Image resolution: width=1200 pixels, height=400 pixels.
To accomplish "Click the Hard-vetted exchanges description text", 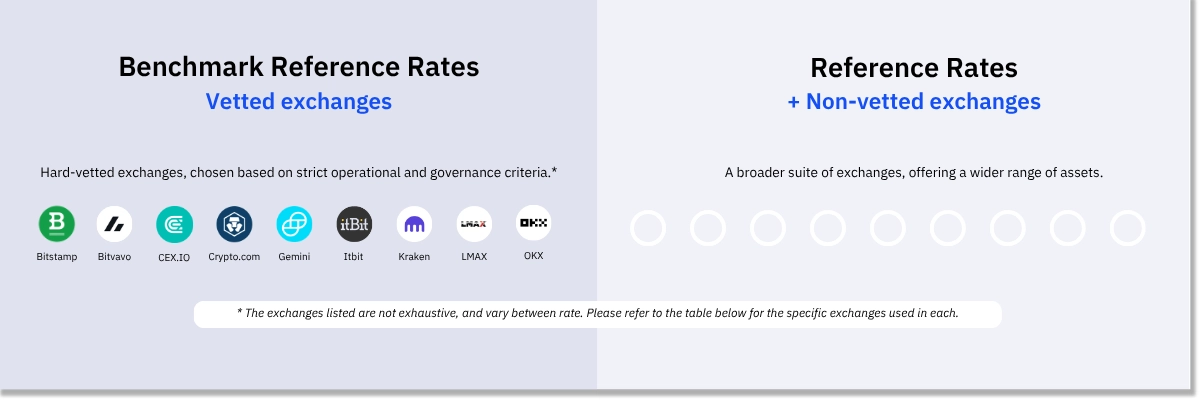I will (298, 172).
